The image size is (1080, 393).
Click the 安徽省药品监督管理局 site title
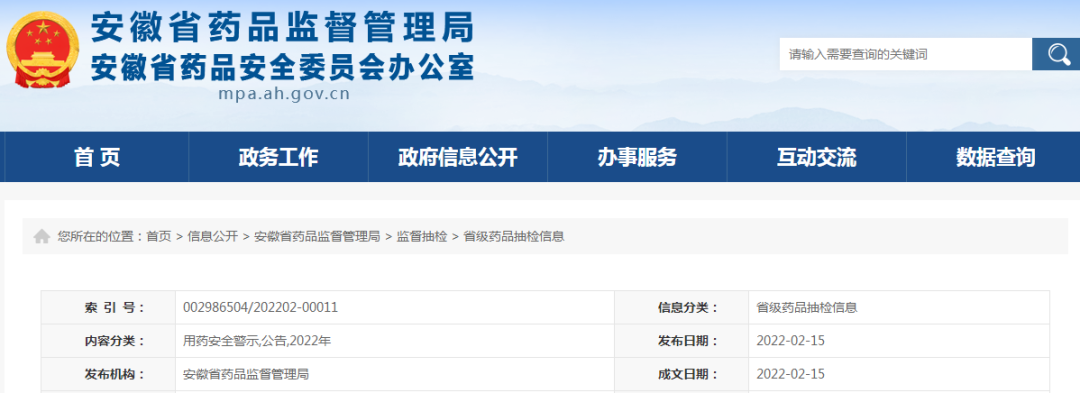pos(283,28)
